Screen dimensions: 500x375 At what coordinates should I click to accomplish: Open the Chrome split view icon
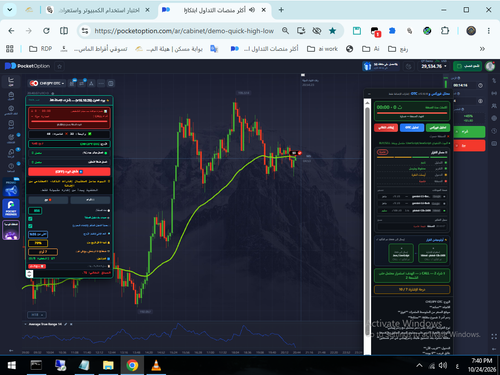pos(64,31)
